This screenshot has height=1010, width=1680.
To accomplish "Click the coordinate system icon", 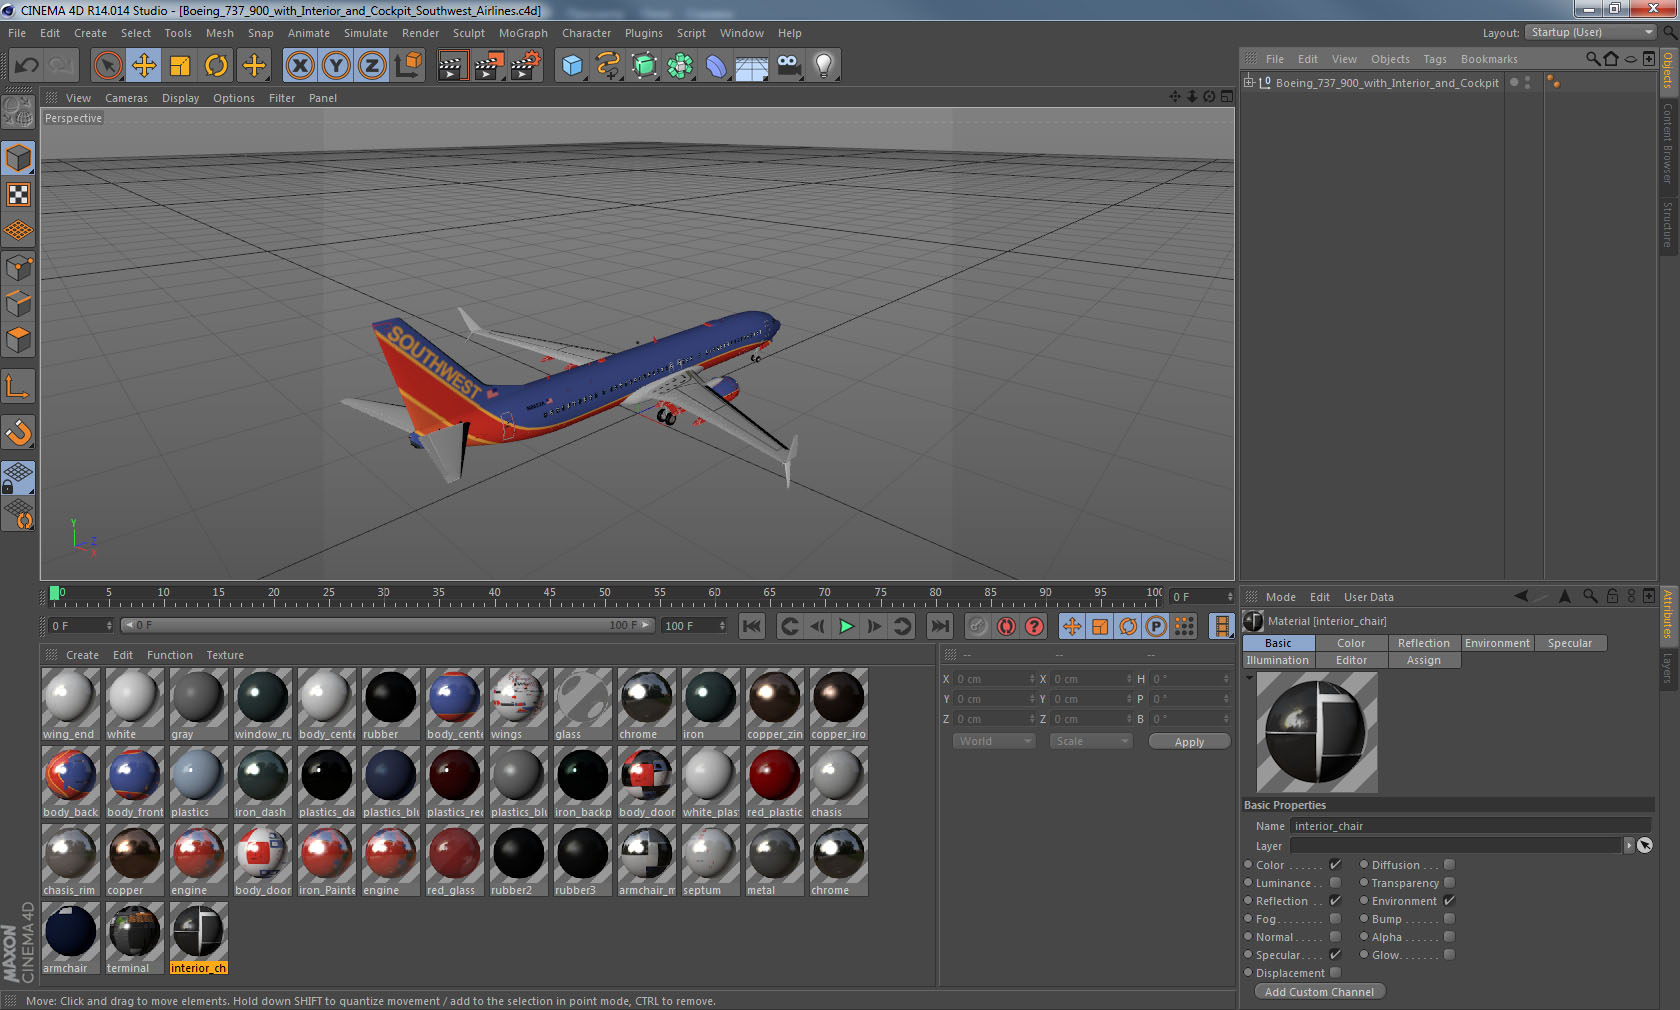I will tap(408, 66).
